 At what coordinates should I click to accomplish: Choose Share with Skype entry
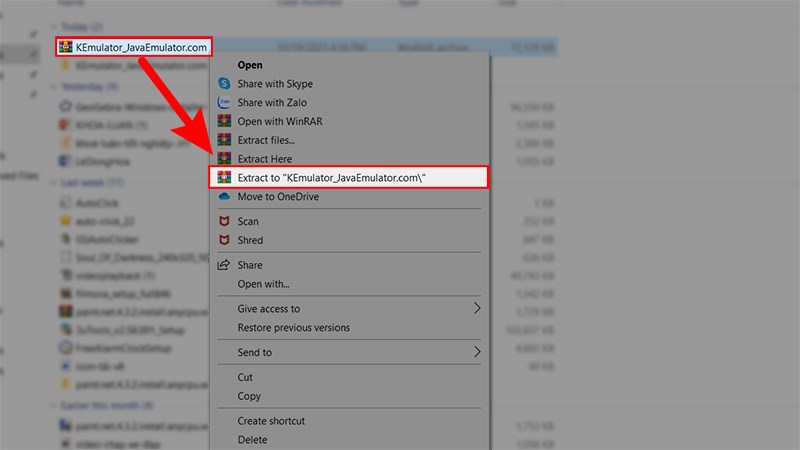275,84
